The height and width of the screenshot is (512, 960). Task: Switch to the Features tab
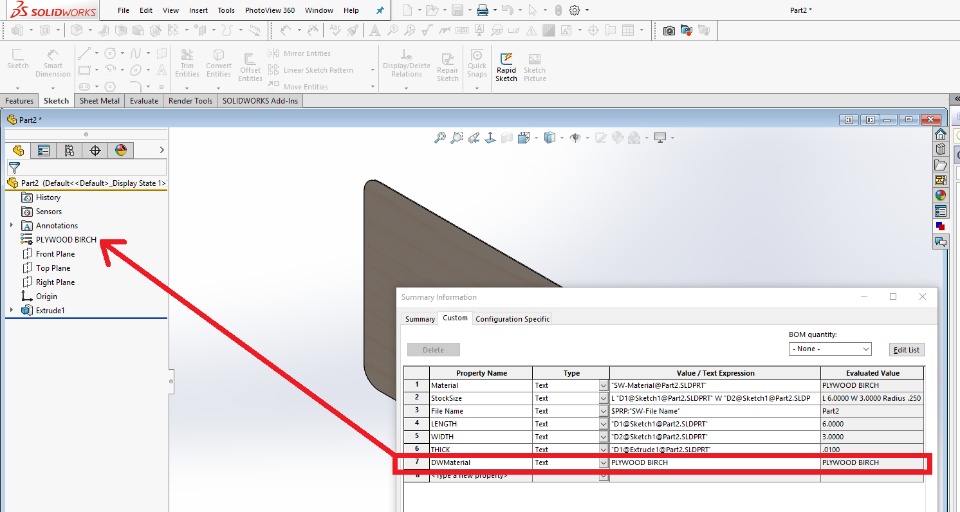[20, 101]
